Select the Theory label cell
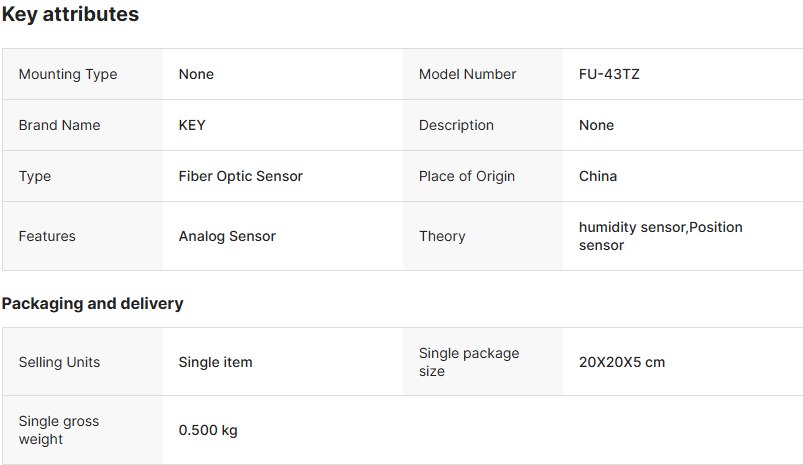The image size is (803, 465). click(442, 236)
